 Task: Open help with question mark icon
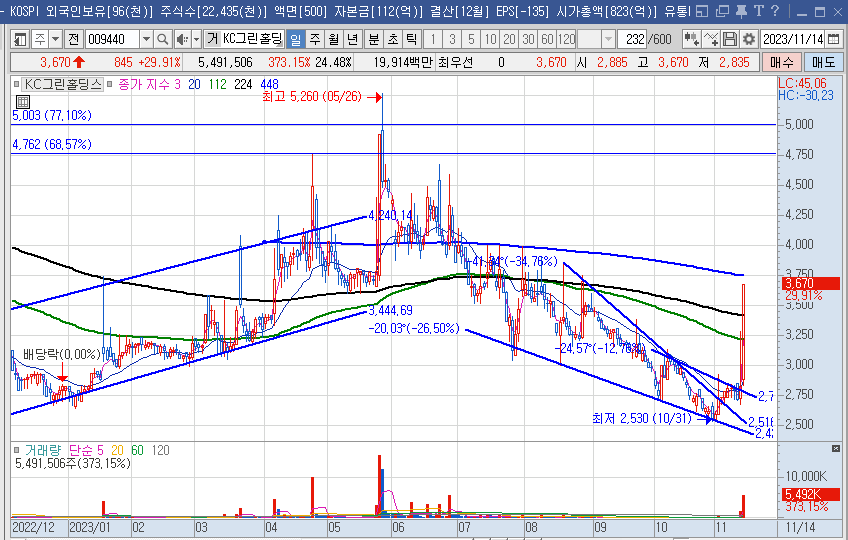tap(775, 10)
